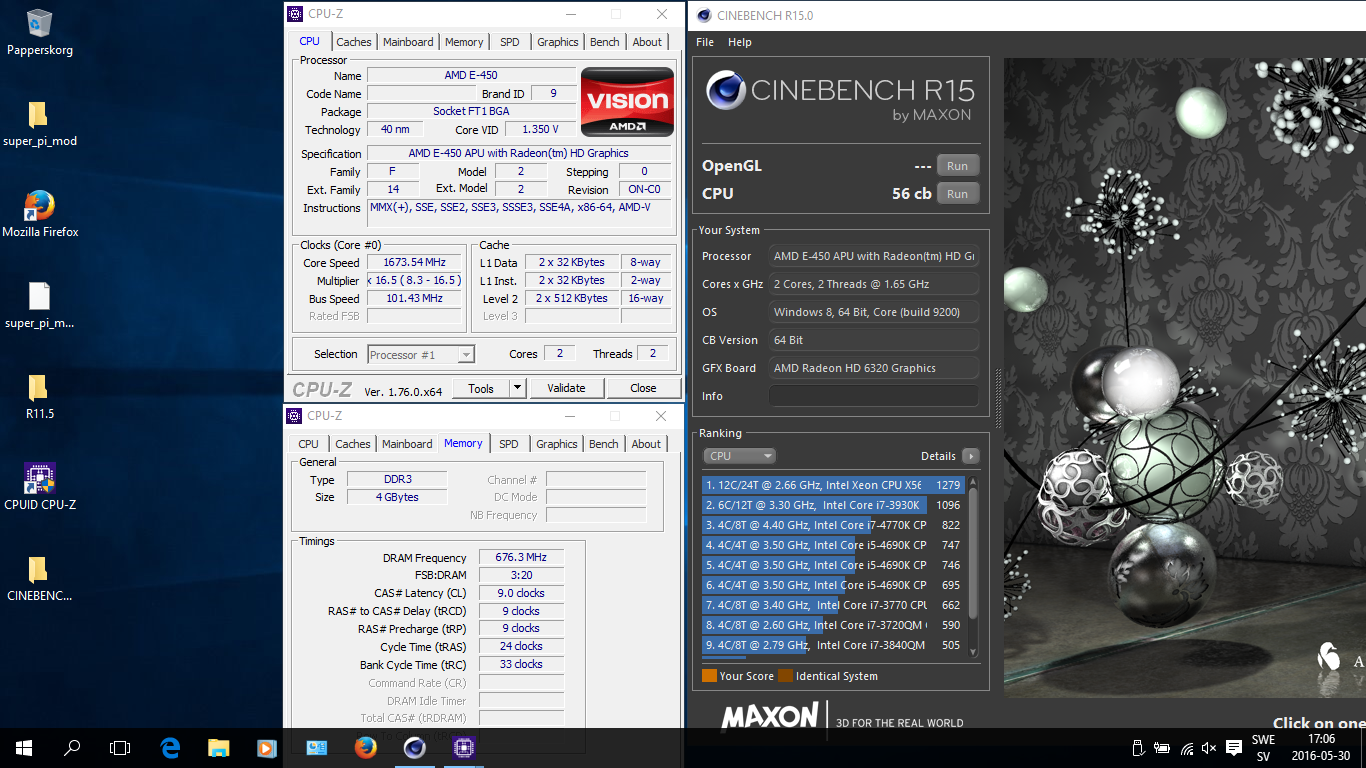Open Task View on taskbar
The width and height of the screenshot is (1366, 768).
[120, 747]
